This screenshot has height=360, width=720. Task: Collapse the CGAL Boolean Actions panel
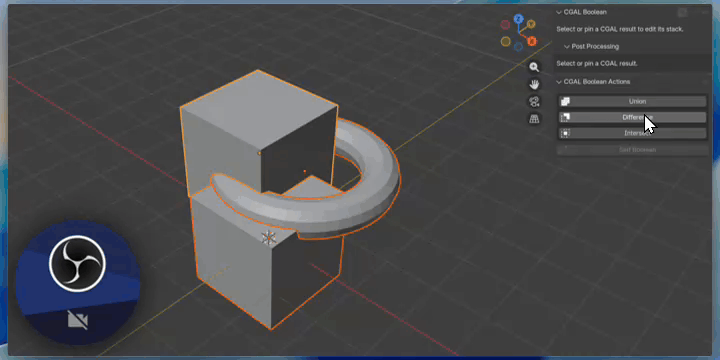click(559, 82)
